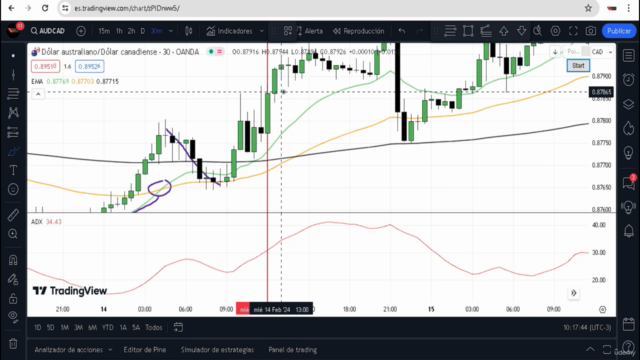
Task: Select the 5D date range
Action: (x=50, y=327)
